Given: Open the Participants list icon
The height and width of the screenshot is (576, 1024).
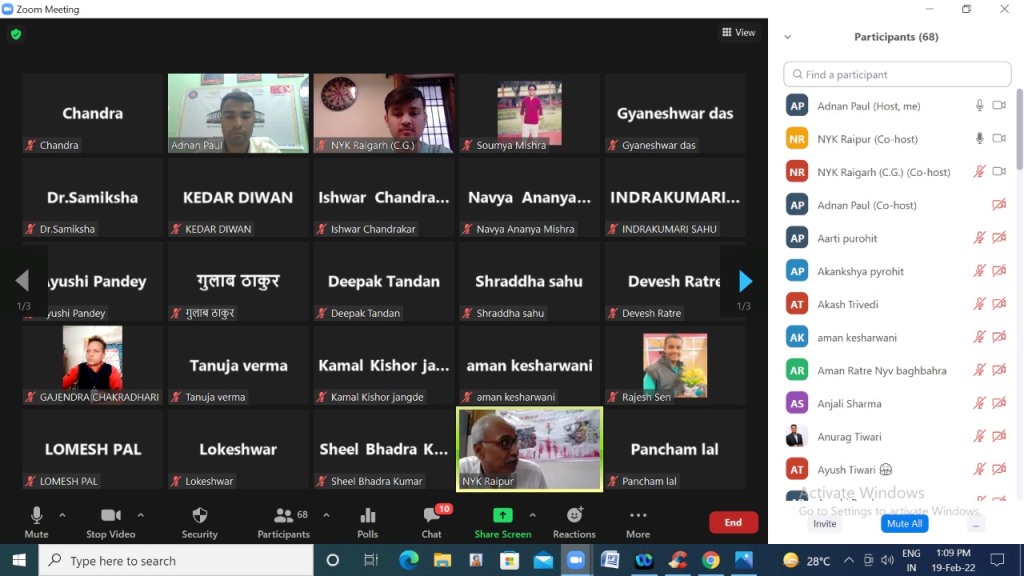Looking at the screenshot, I should point(284,516).
